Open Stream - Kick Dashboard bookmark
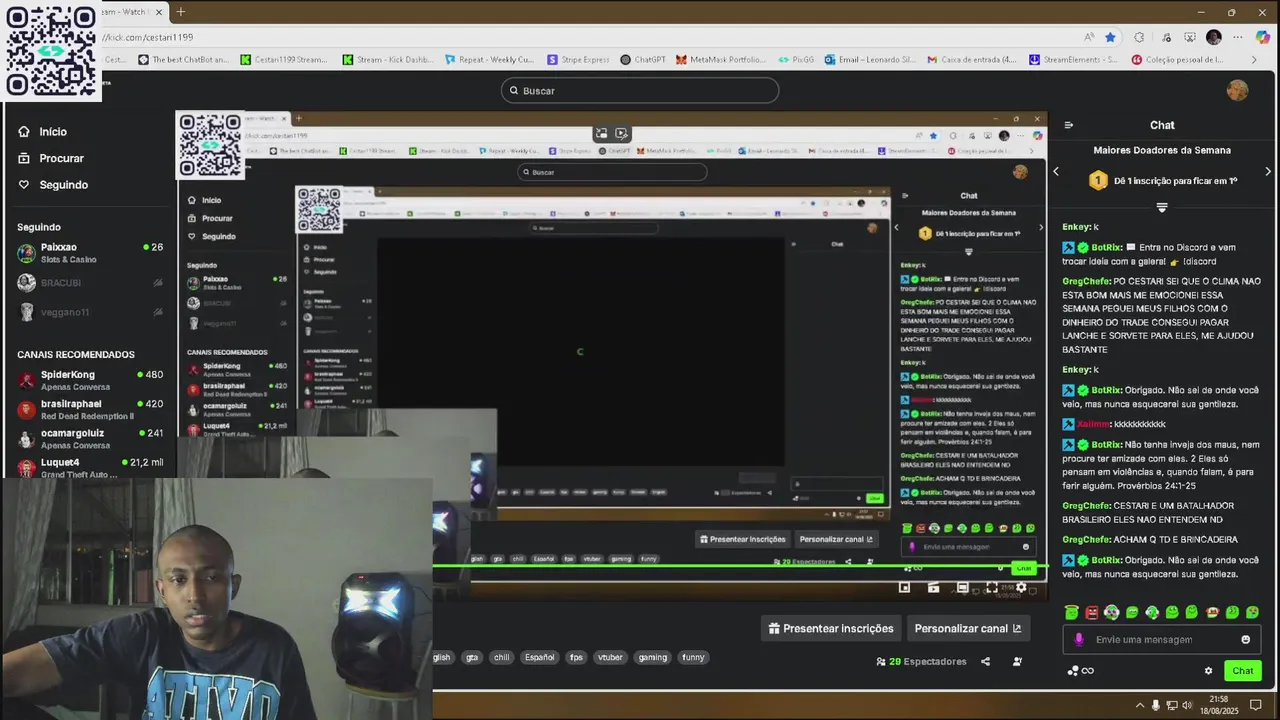Image resolution: width=1280 pixels, height=720 pixels. click(x=388, y=60)
